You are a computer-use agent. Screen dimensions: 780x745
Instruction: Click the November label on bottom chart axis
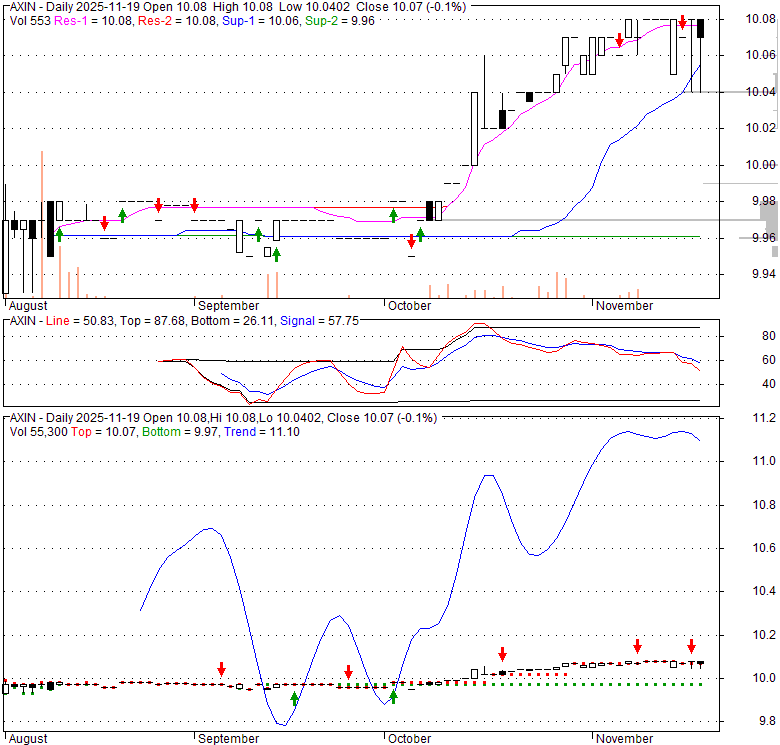[625, 739]
